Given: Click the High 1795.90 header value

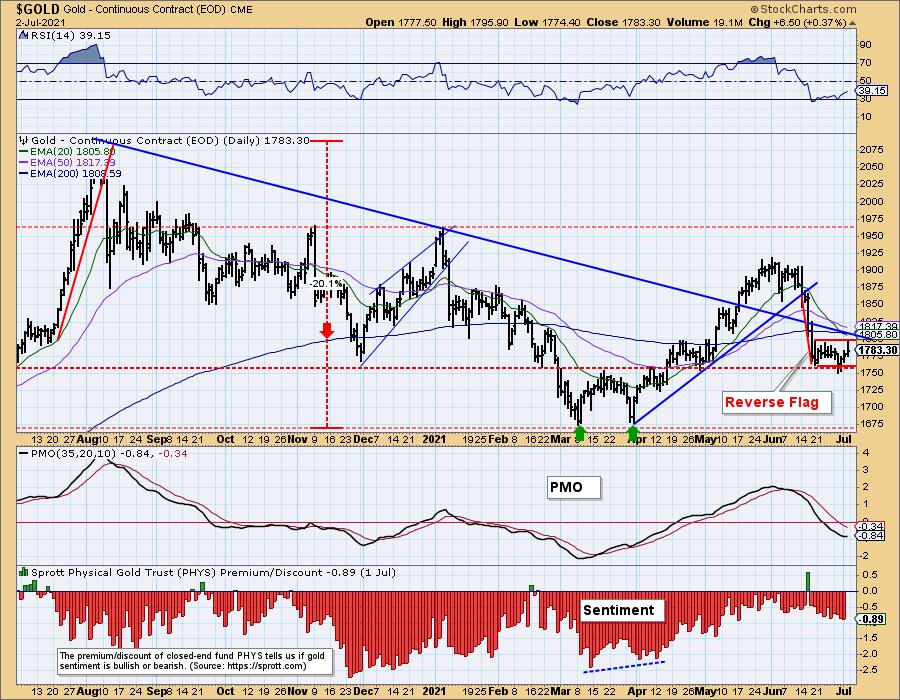Looking at the screenshot, I should point(476,22).
